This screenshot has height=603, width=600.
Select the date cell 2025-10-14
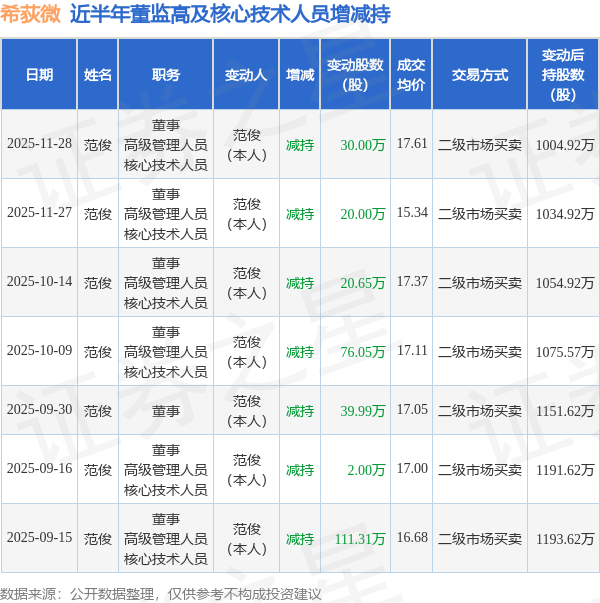[x=39, y=282]
